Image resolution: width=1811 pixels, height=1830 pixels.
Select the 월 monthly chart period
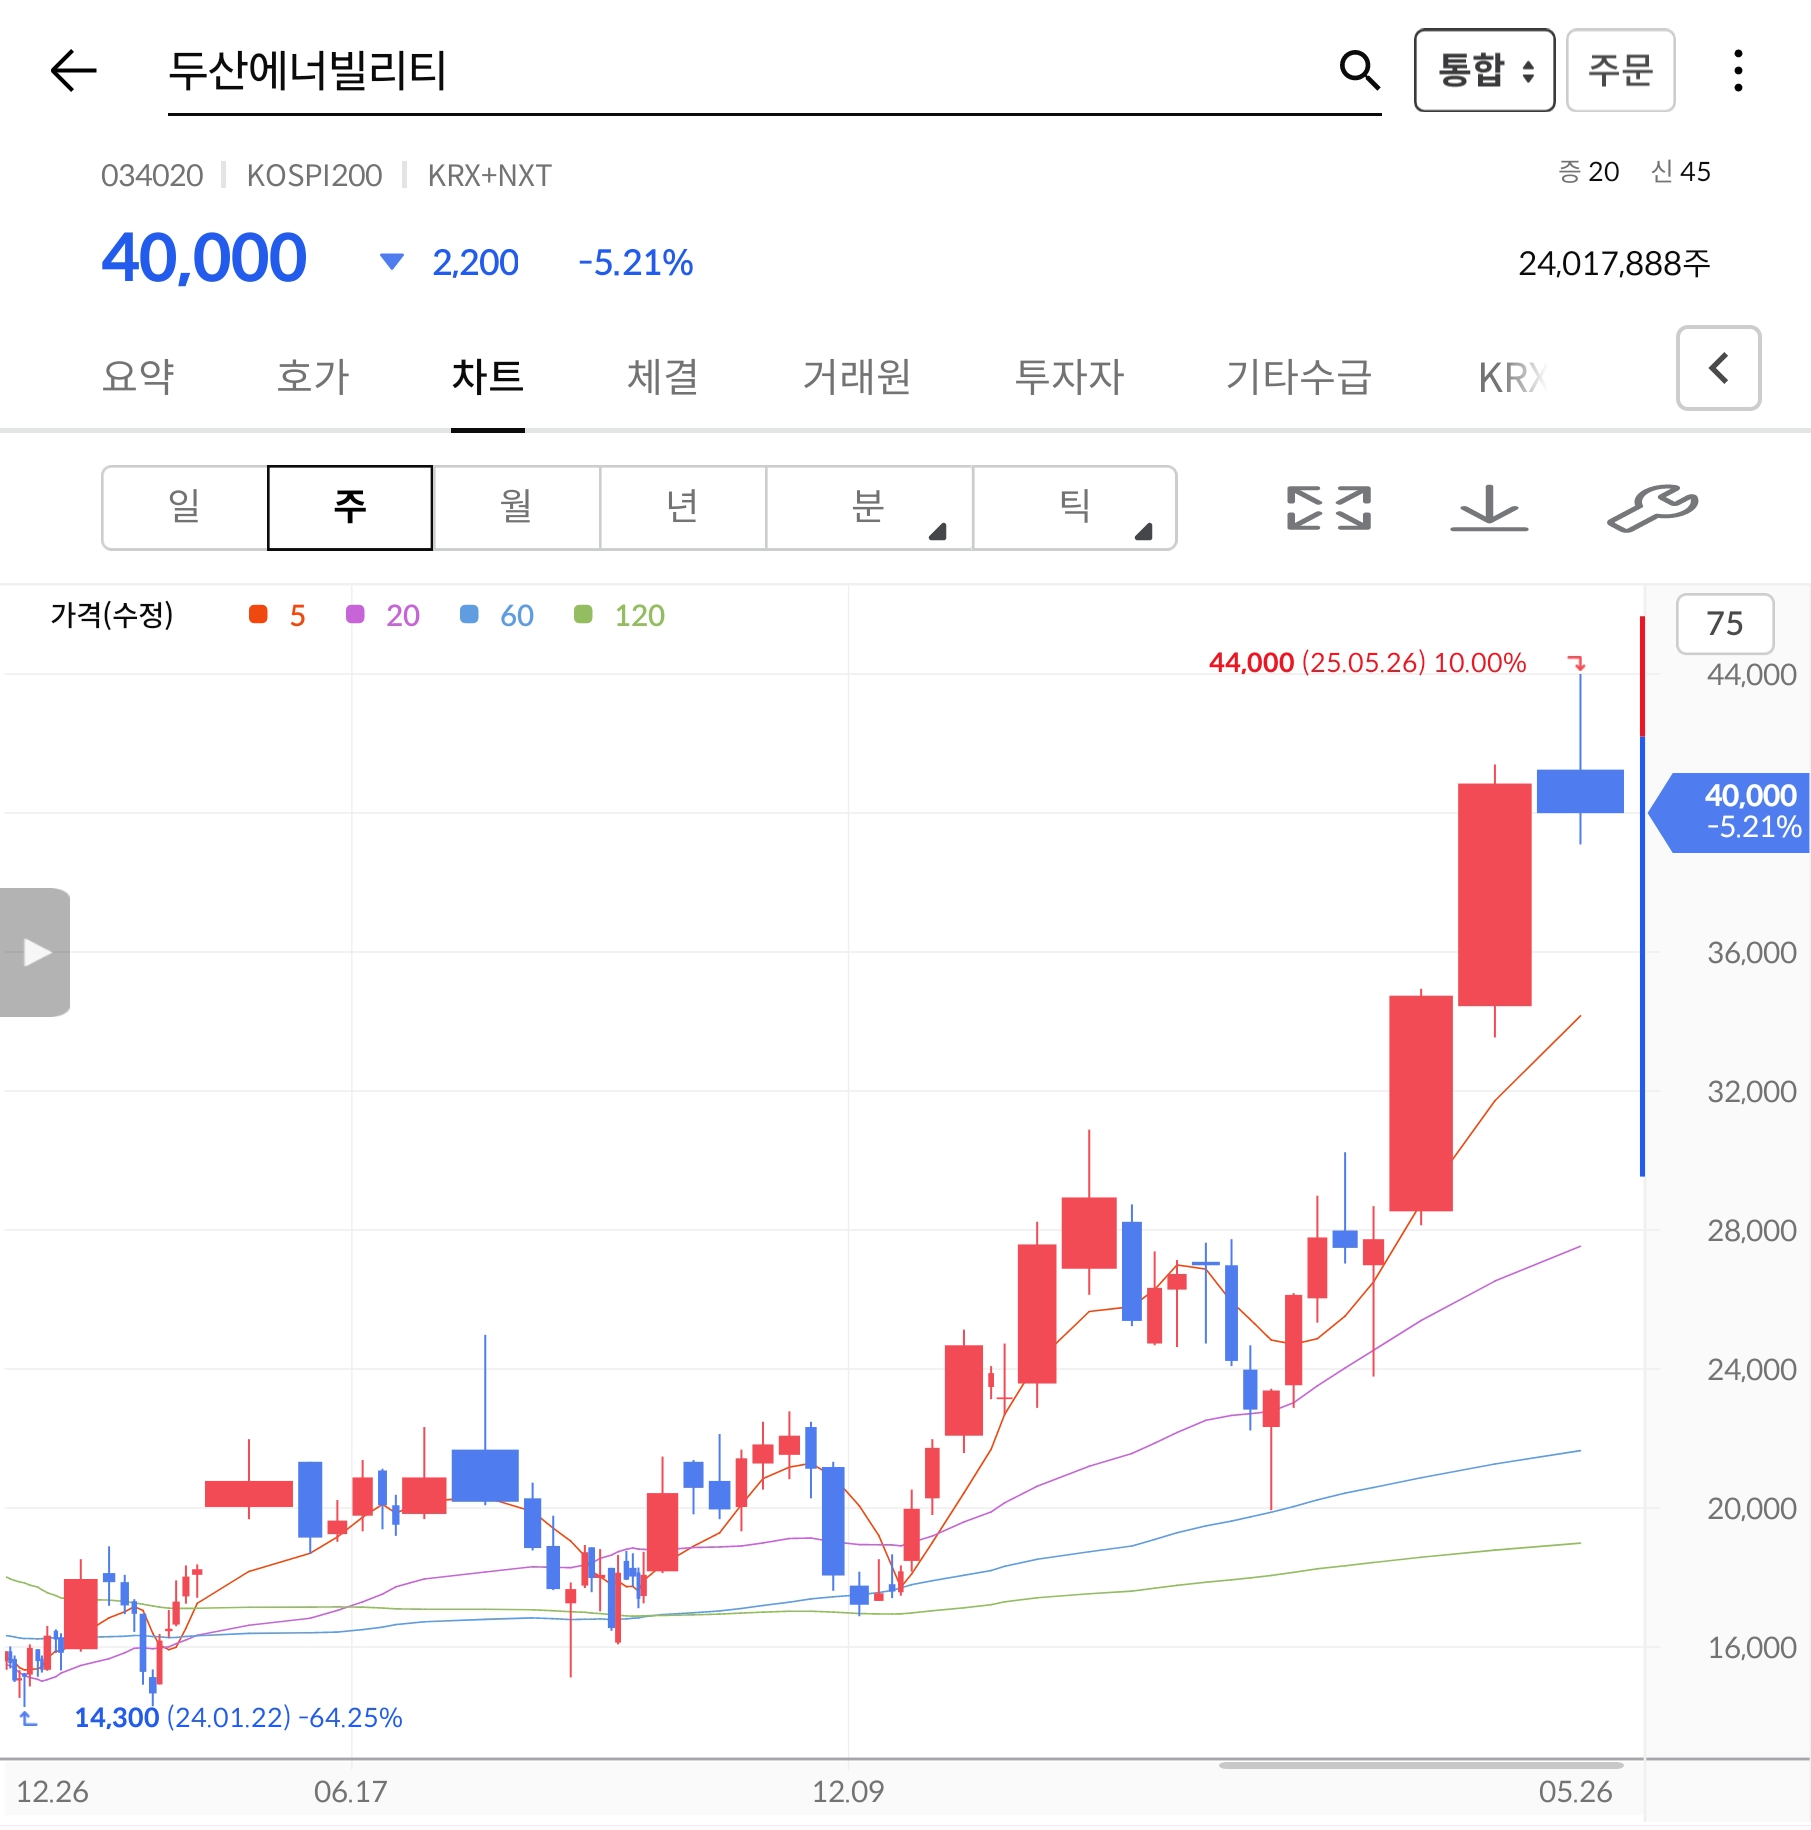(x=516, y=507)
